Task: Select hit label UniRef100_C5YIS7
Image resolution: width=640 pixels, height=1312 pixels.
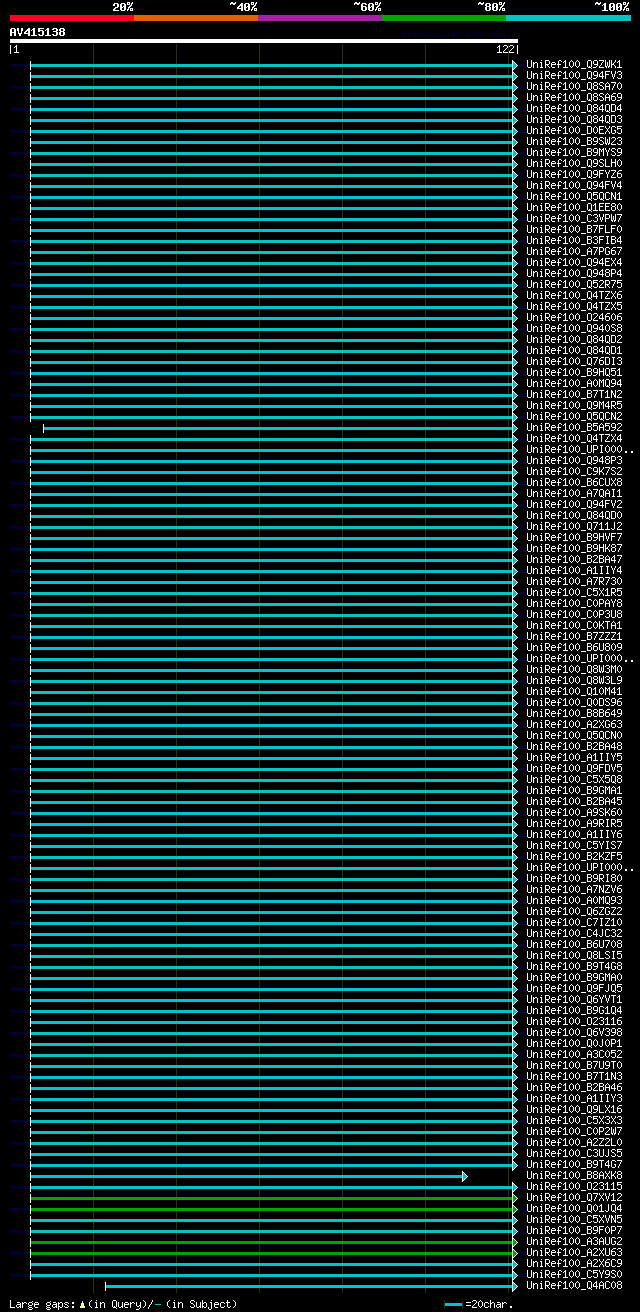Action: [x=574, y=846]
